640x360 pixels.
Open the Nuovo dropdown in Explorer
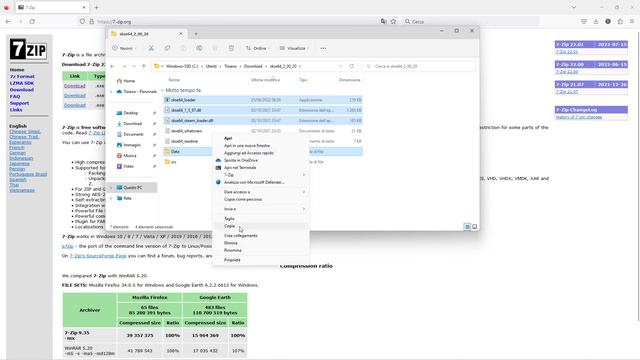pyautogui.click(x=124, y=48)
